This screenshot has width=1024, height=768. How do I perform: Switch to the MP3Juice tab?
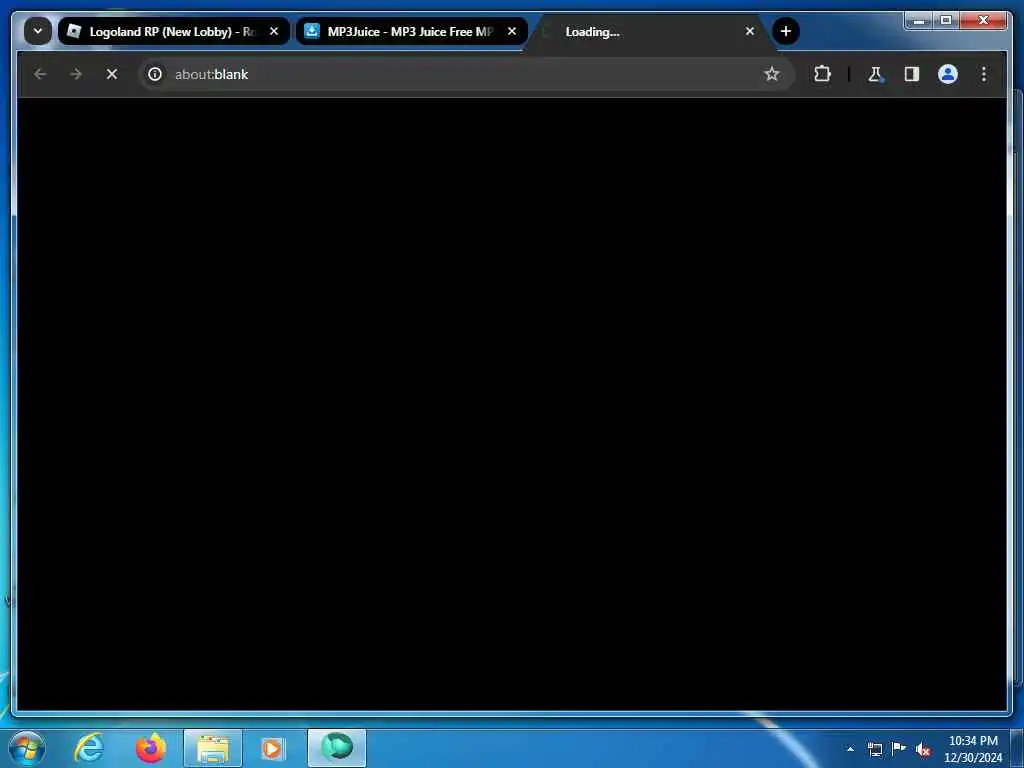(x=411, y=31)
